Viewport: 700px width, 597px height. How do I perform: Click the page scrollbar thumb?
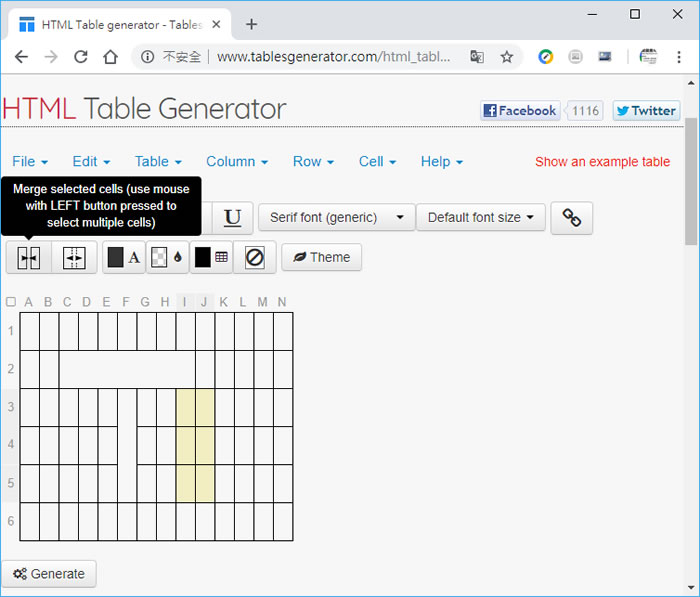click(691, 181)
